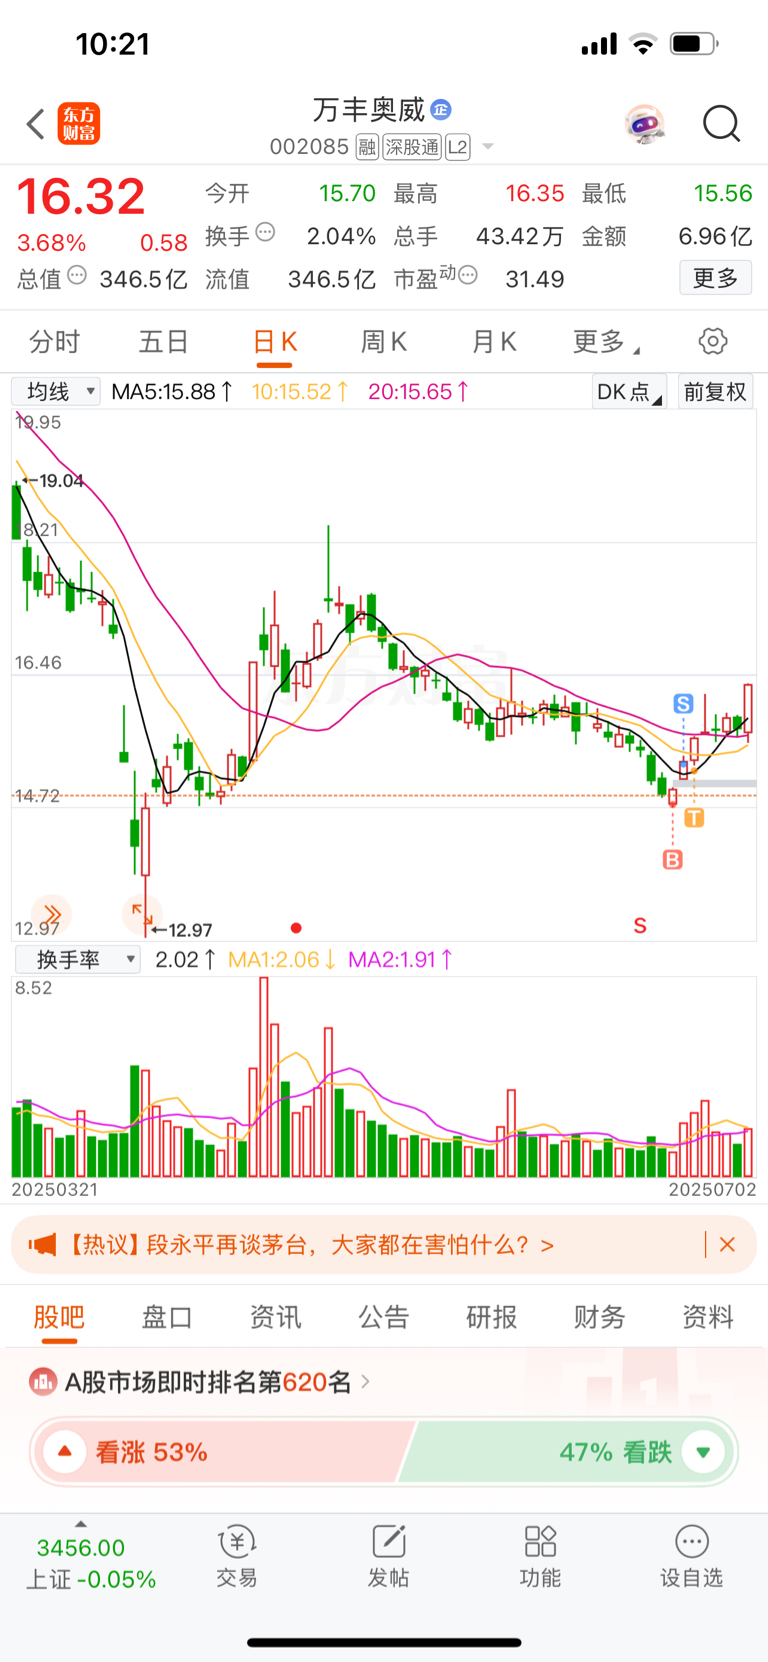The height and width of the screenshot is (1662, 768).
Task: Tap the red S marker below chart
Action: pos(640,926)
